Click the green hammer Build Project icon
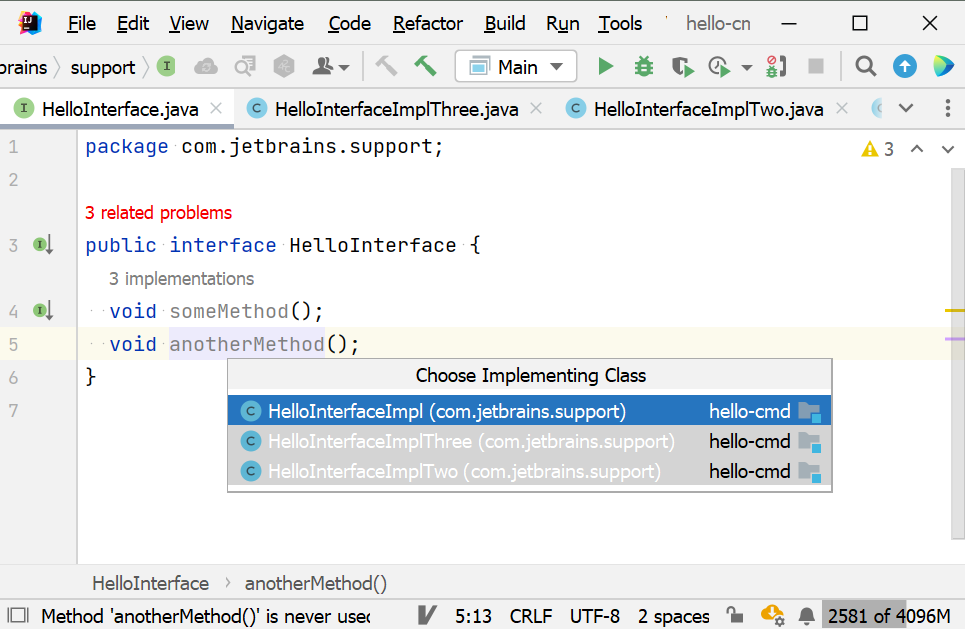 pyautogui.click(x=425, y=66)
